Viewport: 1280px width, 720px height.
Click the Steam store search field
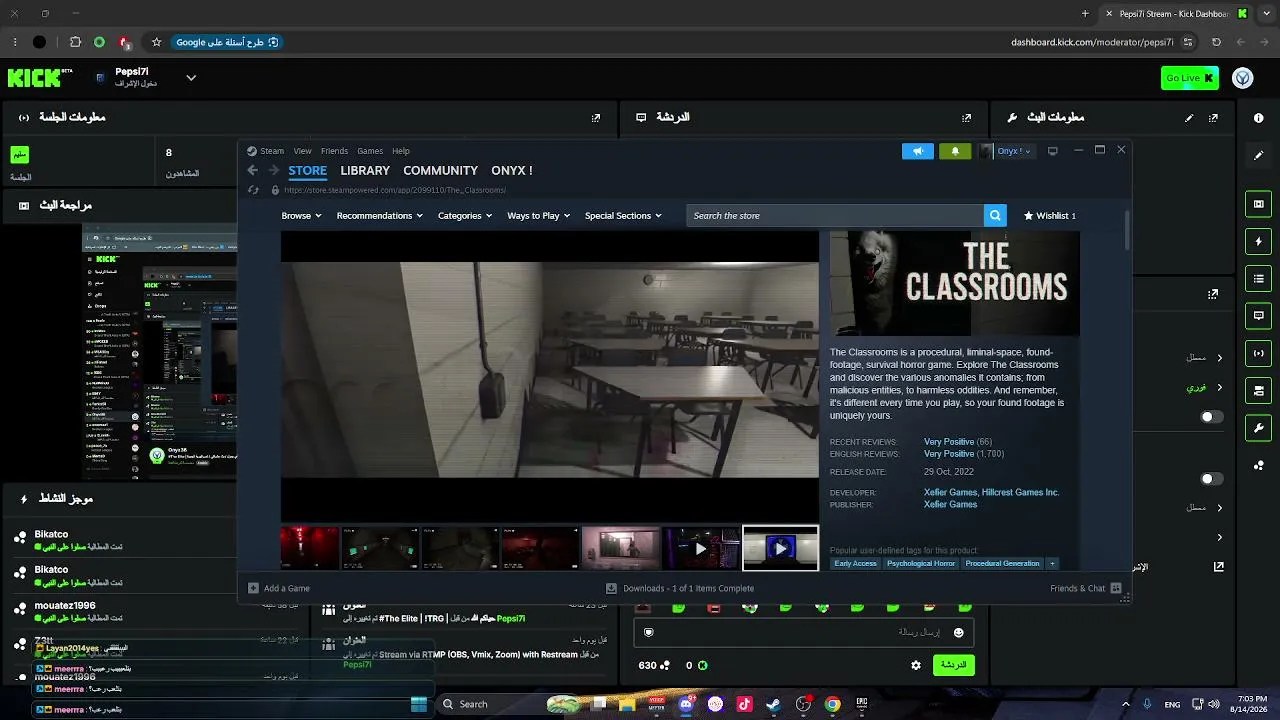tap(835, 216)
